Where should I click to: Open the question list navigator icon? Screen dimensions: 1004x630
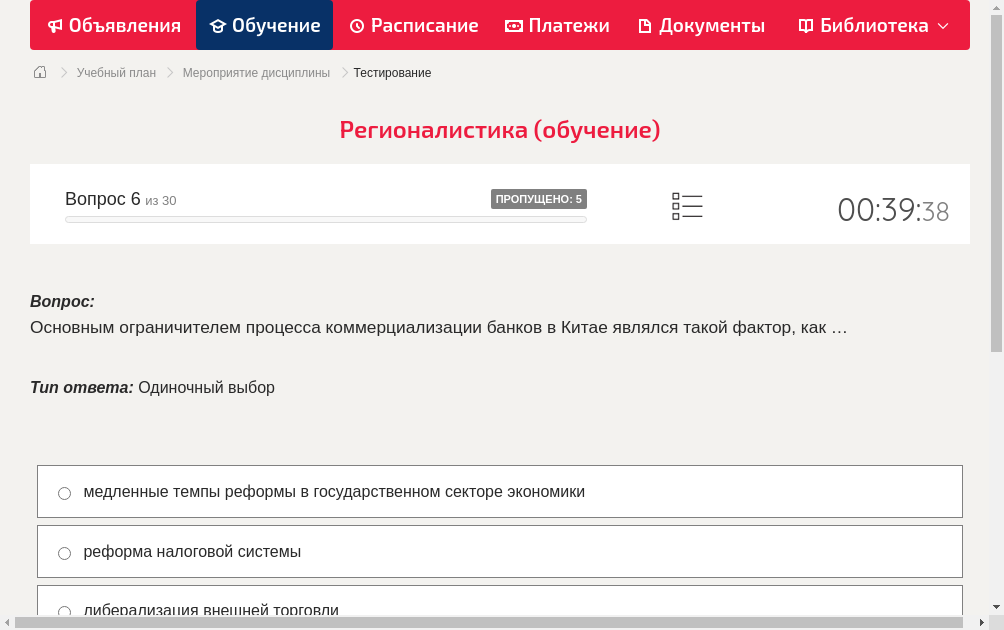pos(687,206)
